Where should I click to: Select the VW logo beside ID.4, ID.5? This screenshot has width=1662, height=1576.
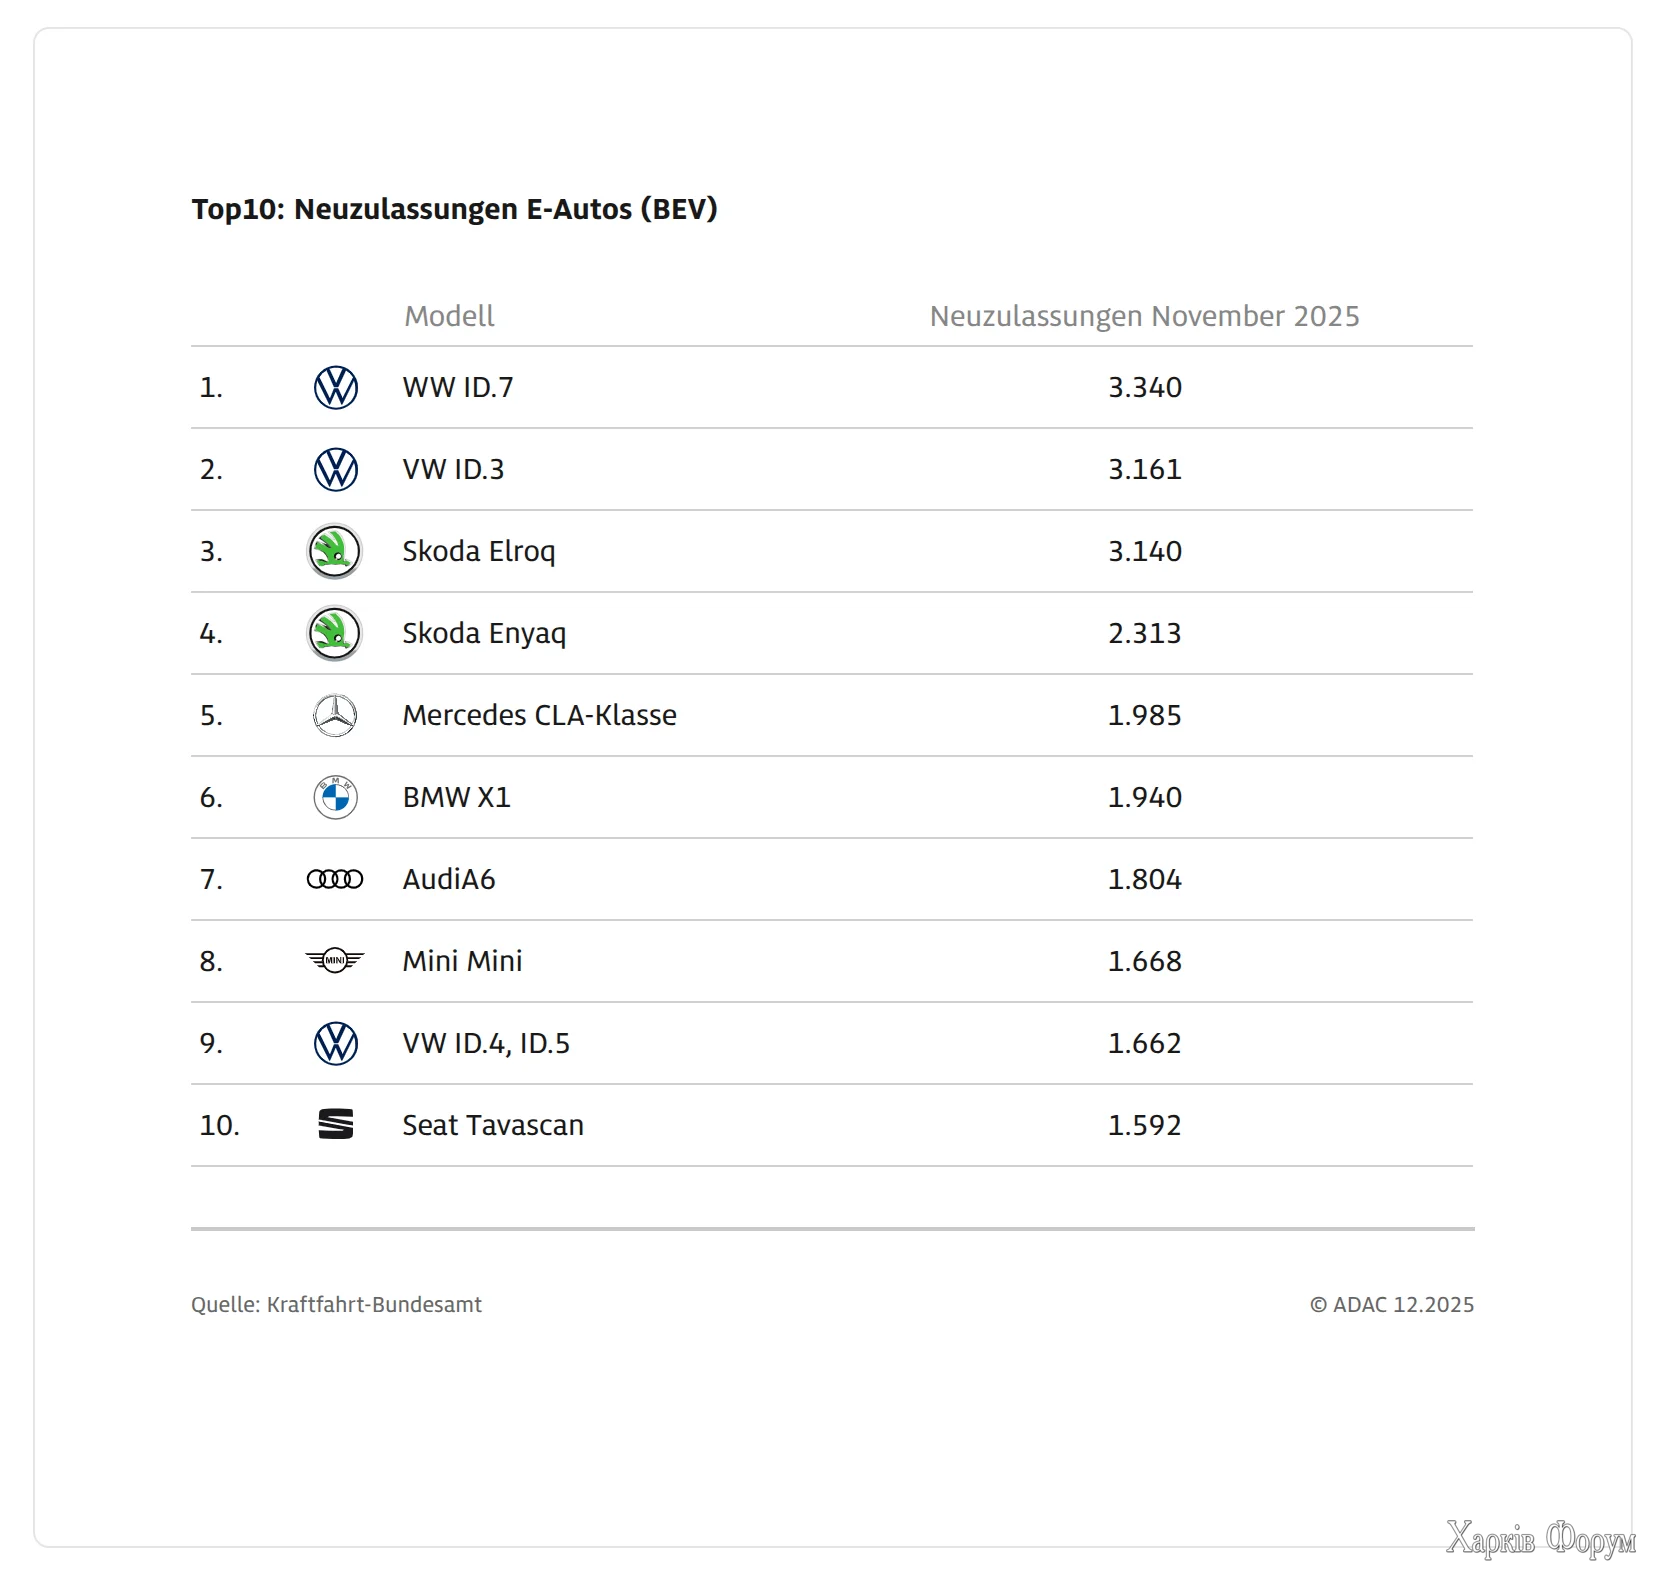coord(335,1043)
